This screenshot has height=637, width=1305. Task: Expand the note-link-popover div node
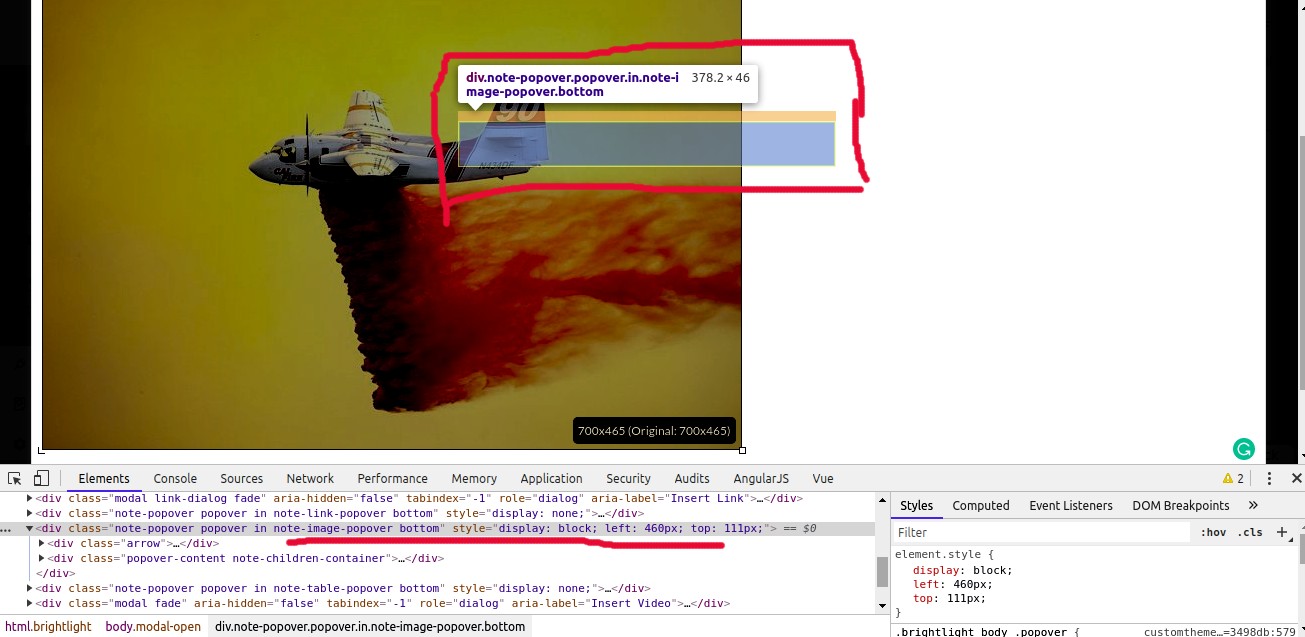(x=30, y=513)
